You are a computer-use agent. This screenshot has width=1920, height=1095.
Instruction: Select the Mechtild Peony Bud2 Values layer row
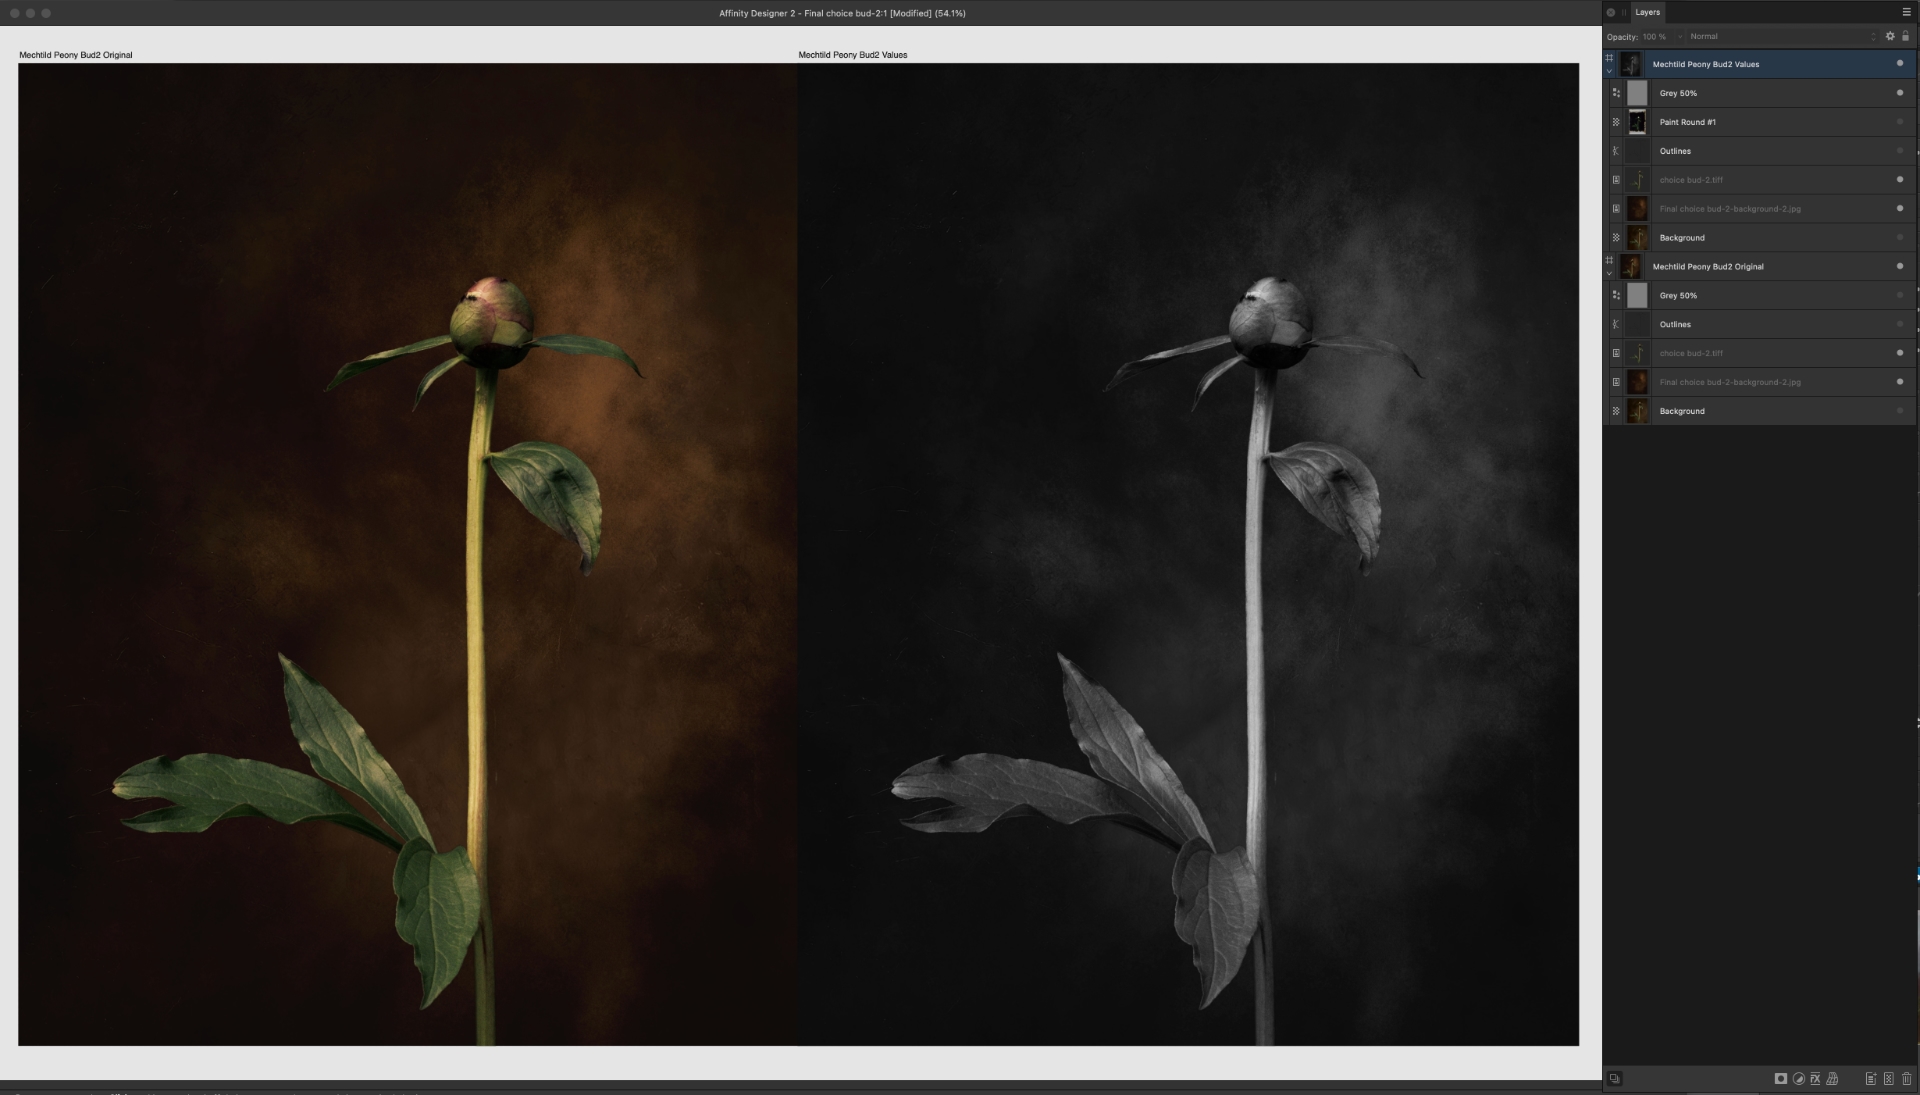1760,64
